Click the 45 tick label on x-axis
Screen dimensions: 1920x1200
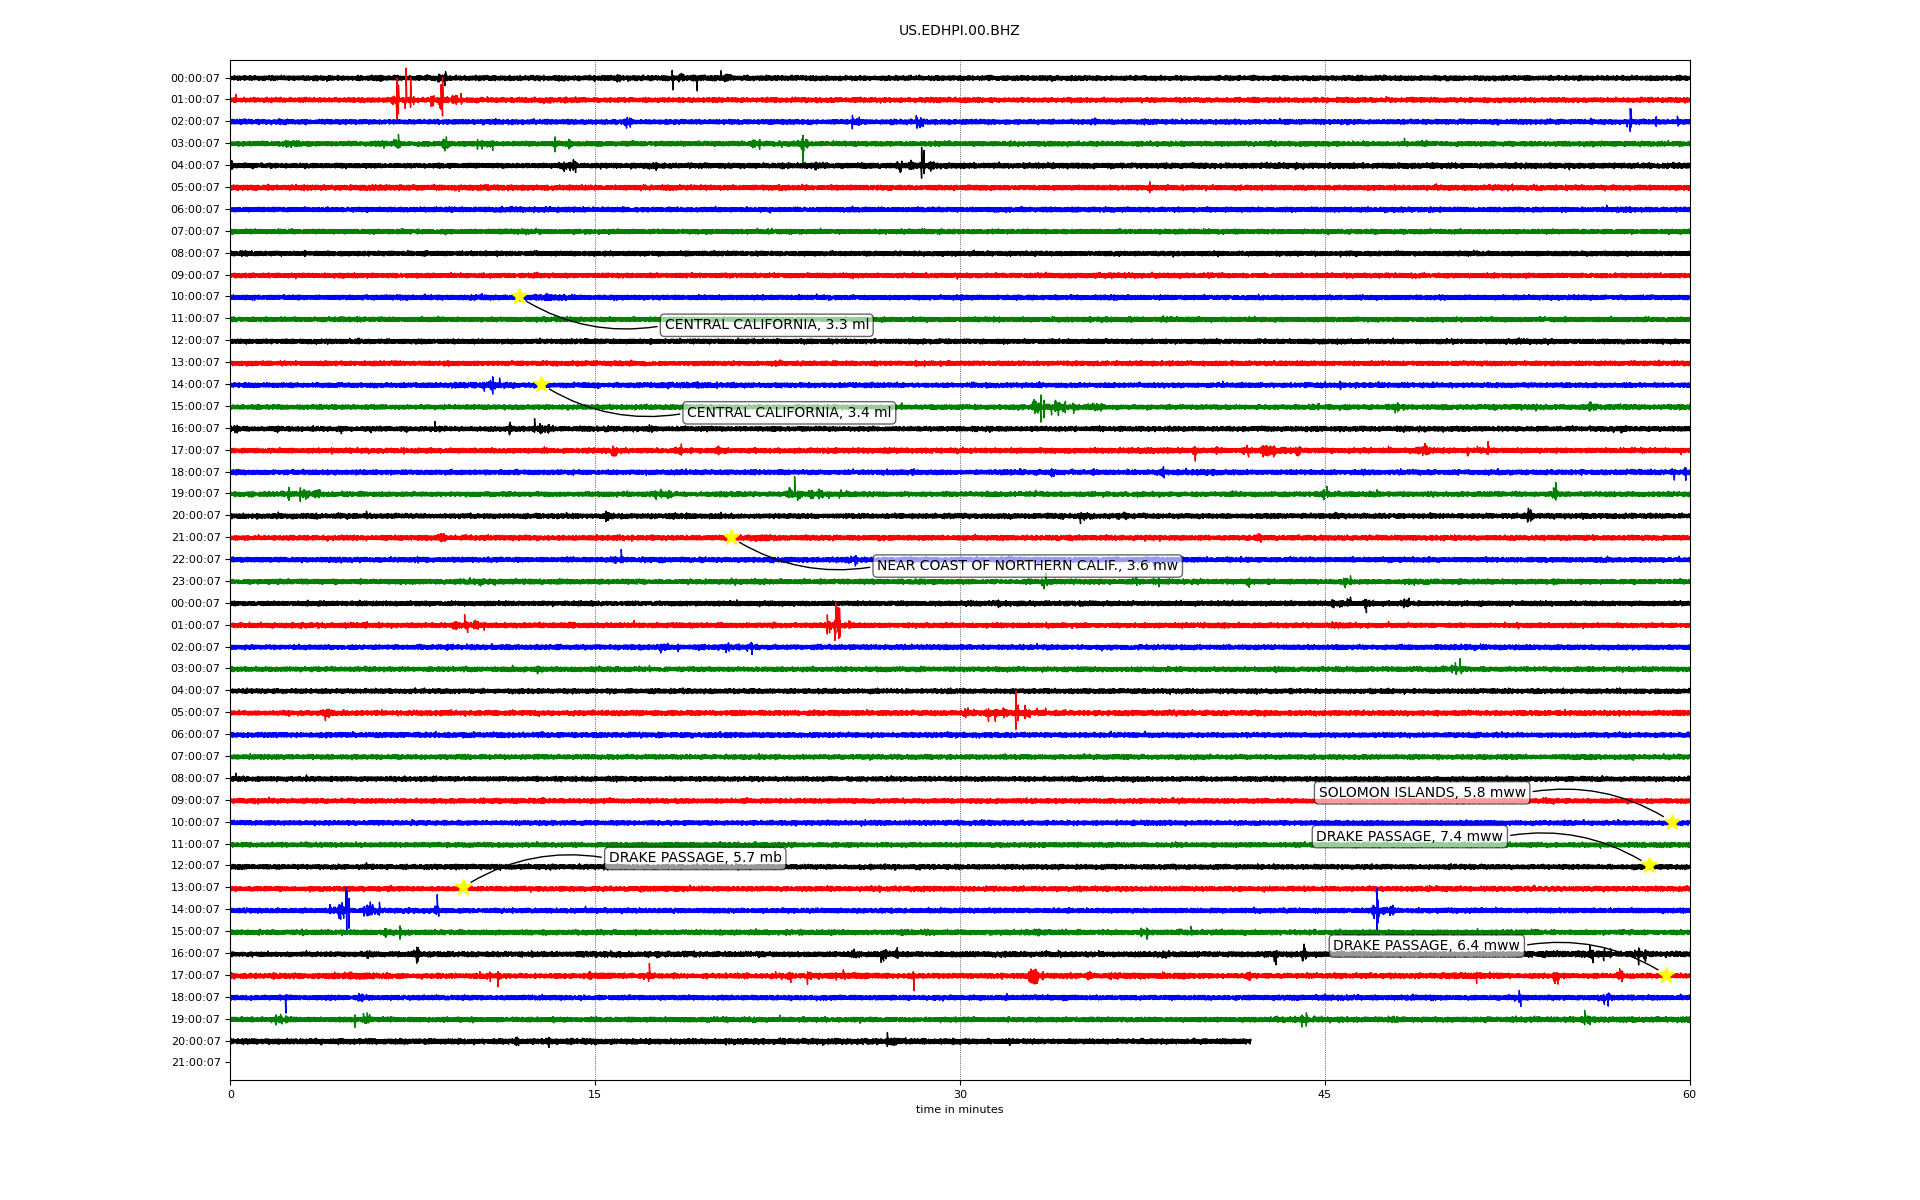point(1325,1094)
